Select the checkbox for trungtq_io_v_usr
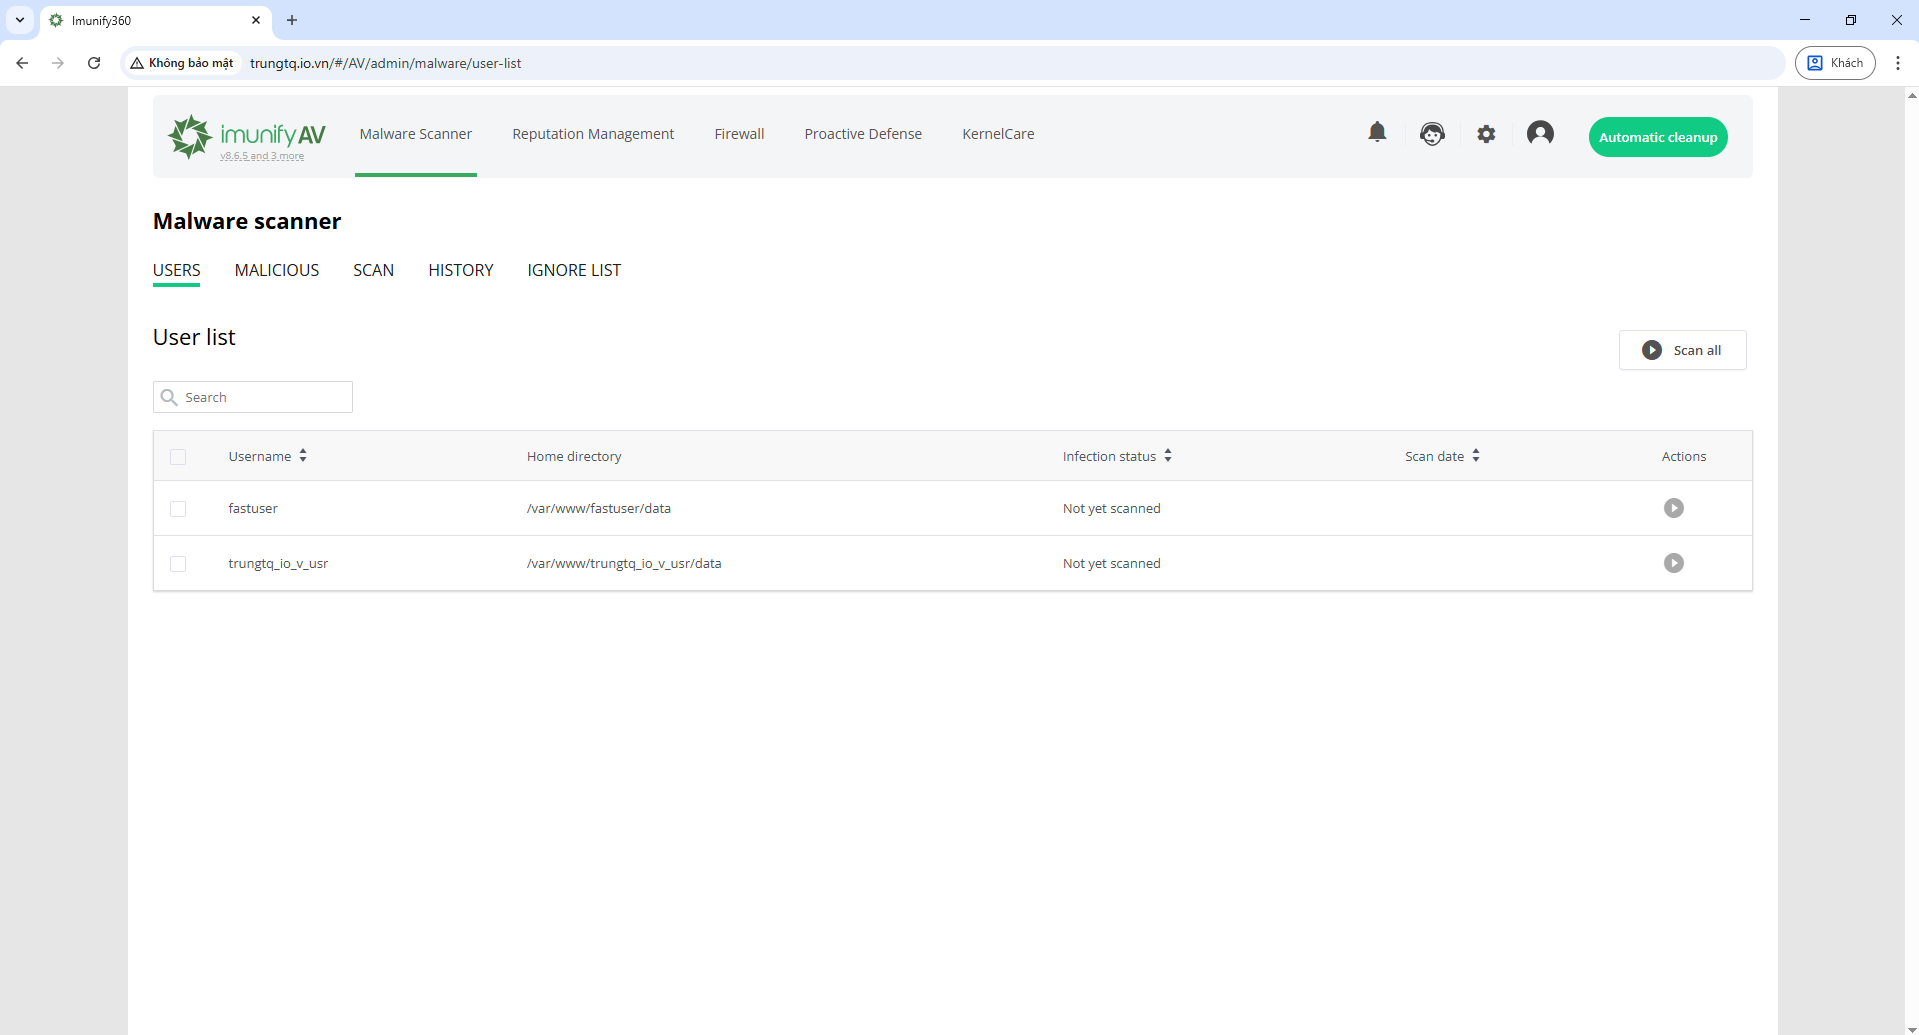1919x1035 pixels. [x=178, y=564]
